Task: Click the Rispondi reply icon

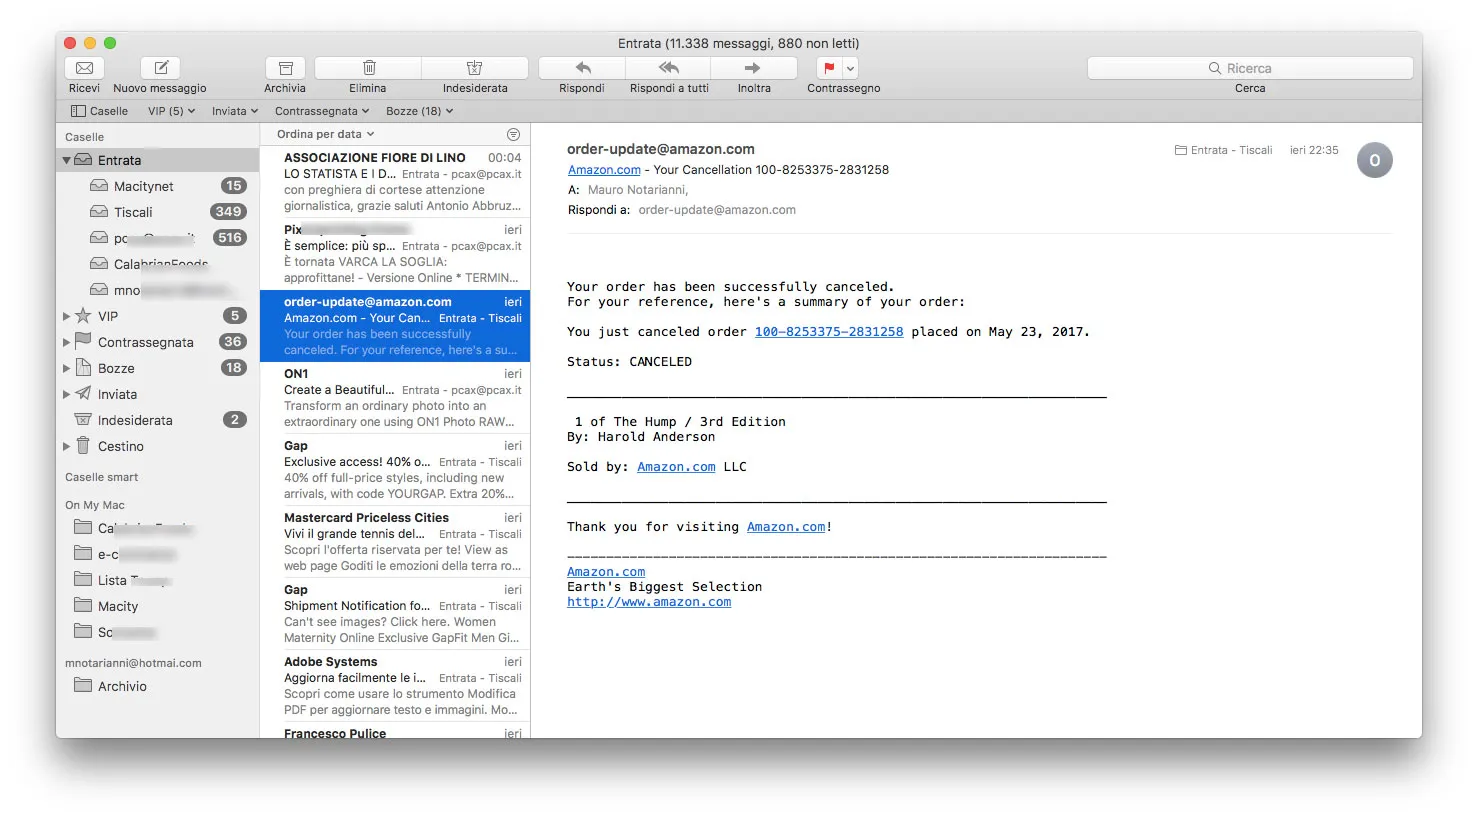Action: pyautogui.click(x=580, y=68)
